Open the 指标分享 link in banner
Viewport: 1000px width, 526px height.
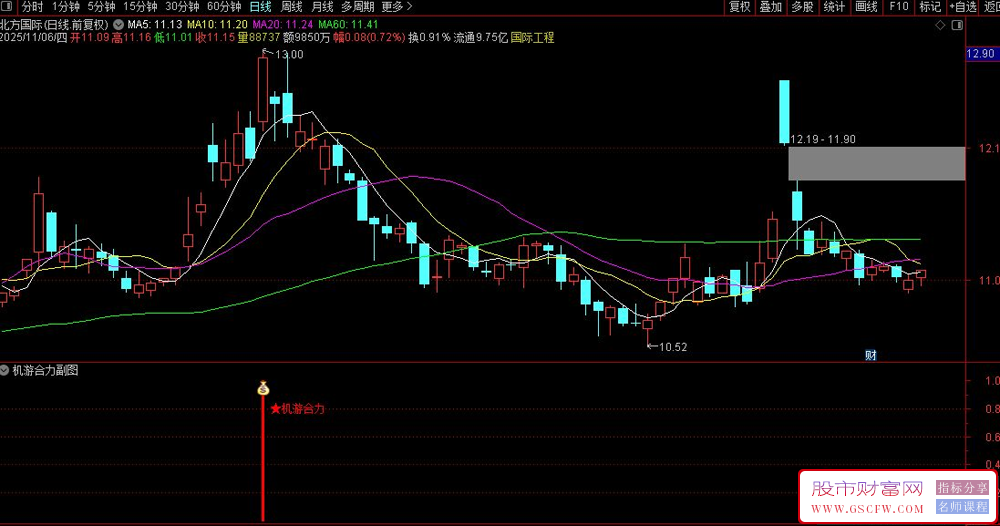pos(962,488)
